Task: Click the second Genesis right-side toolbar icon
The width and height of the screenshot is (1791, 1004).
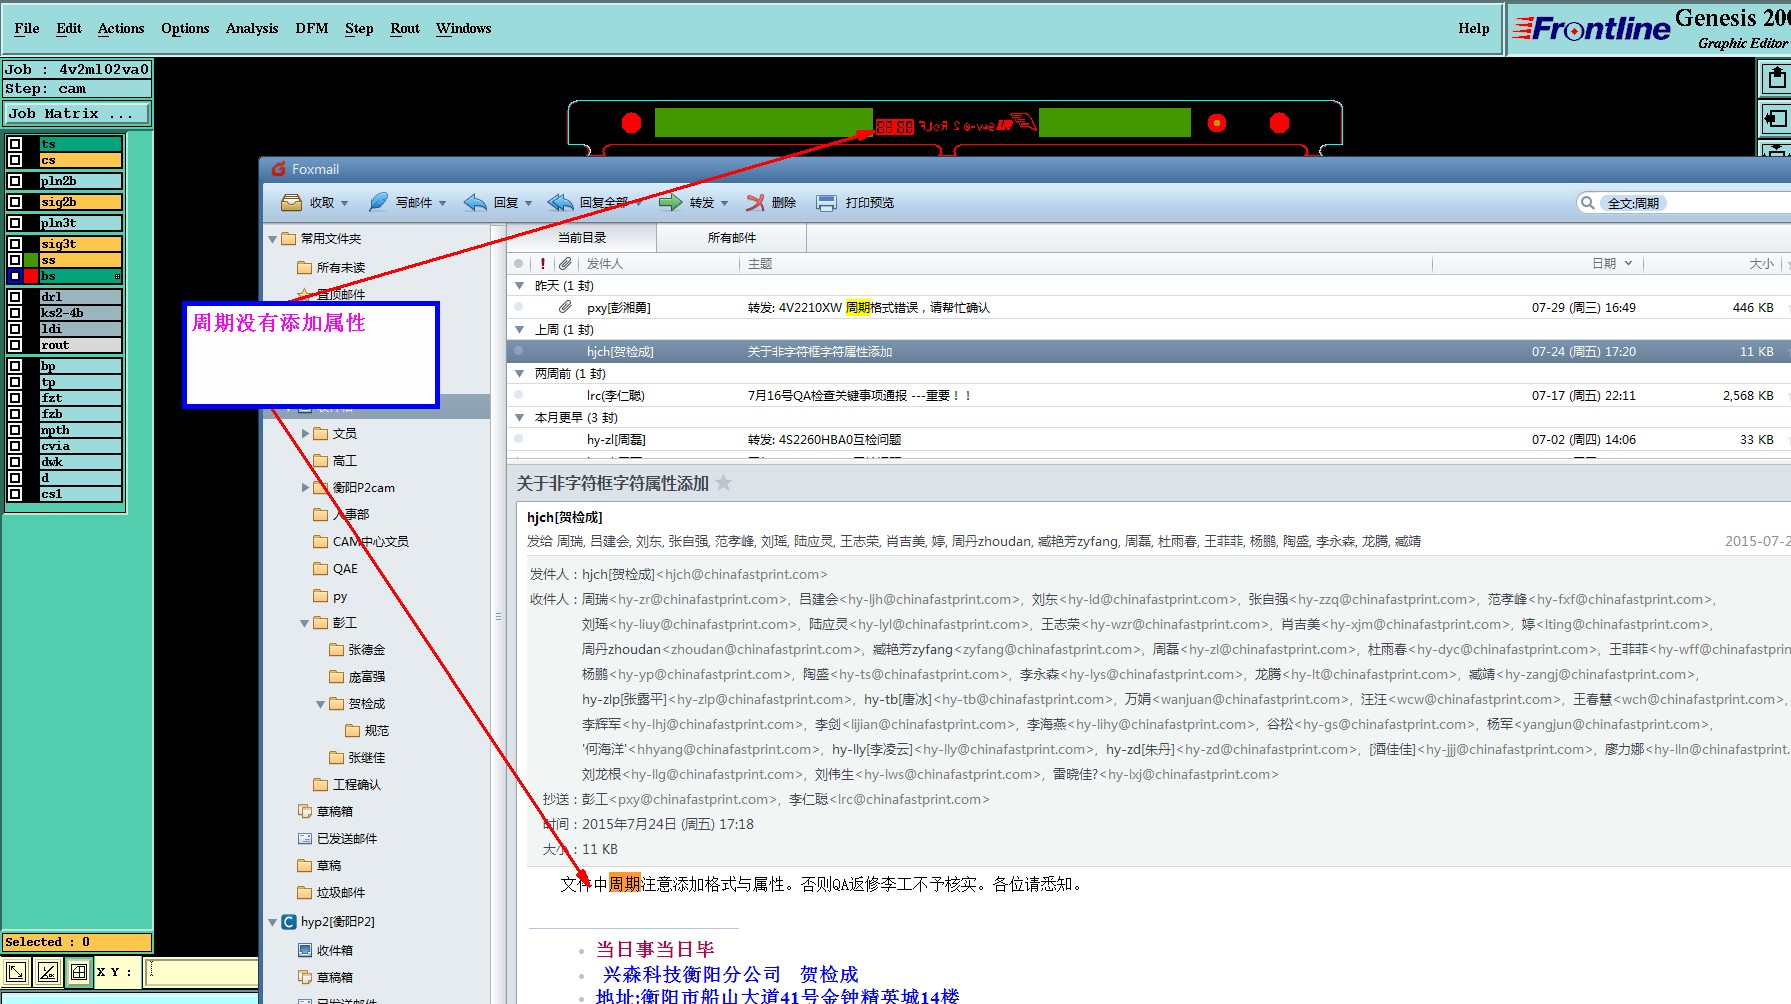Action: 1775,118
